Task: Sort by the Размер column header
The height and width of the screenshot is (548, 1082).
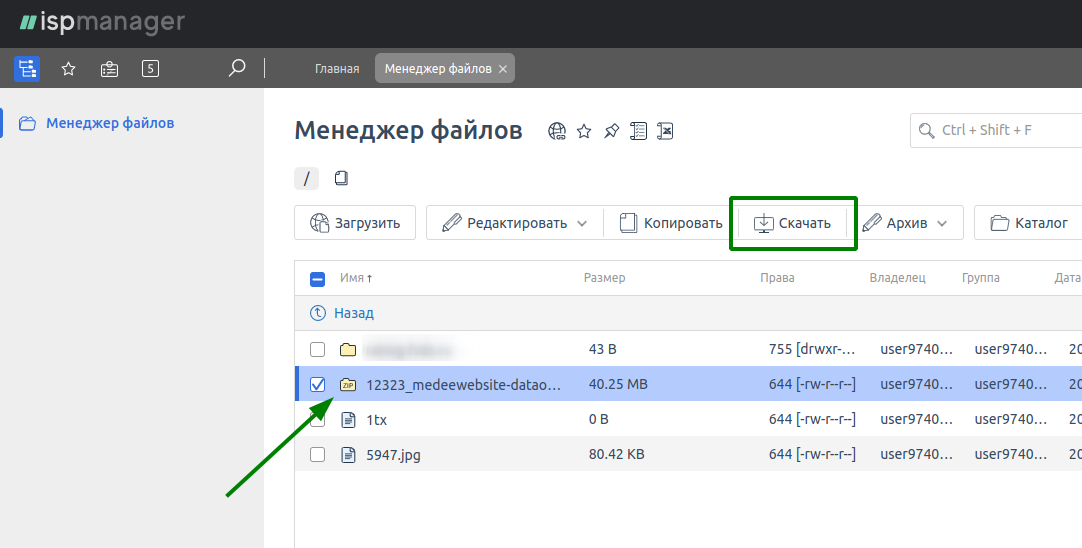Action: pos(604,278)
